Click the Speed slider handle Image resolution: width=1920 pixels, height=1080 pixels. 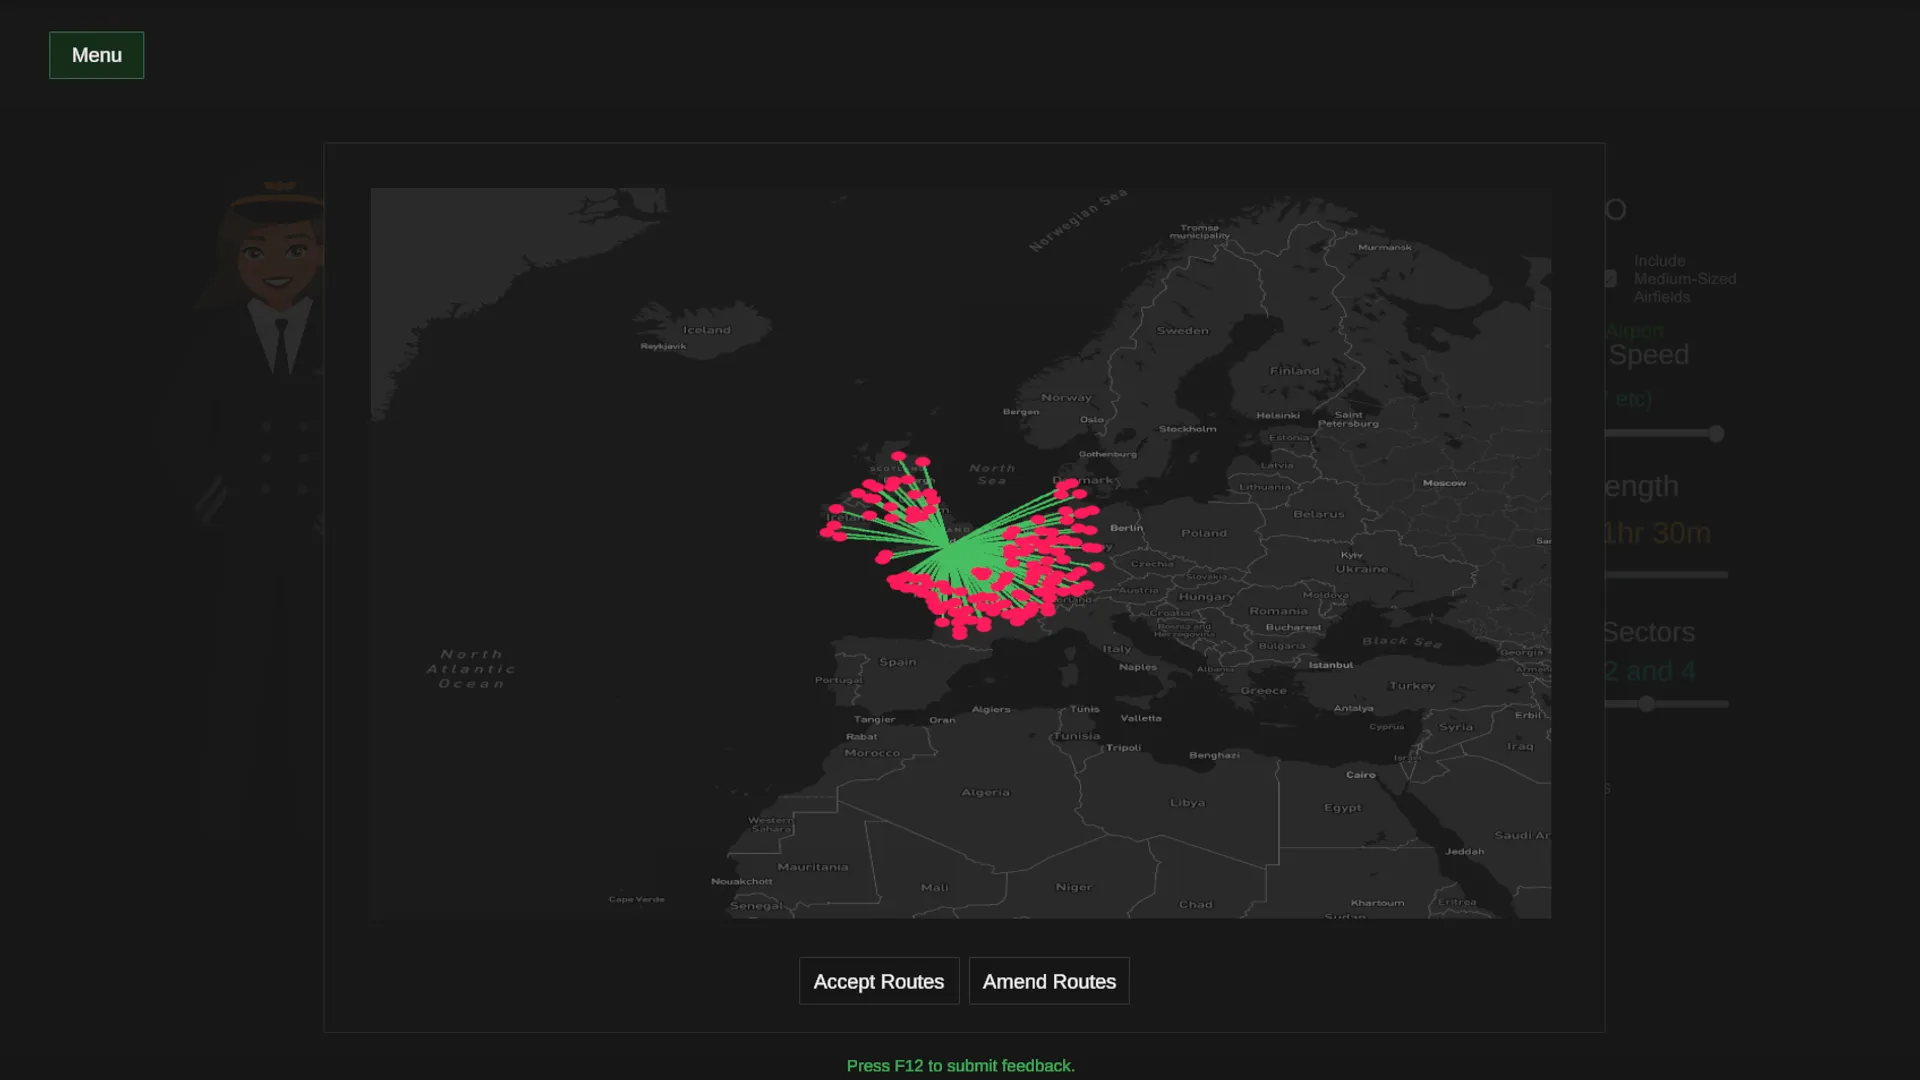pos(1716,434)
